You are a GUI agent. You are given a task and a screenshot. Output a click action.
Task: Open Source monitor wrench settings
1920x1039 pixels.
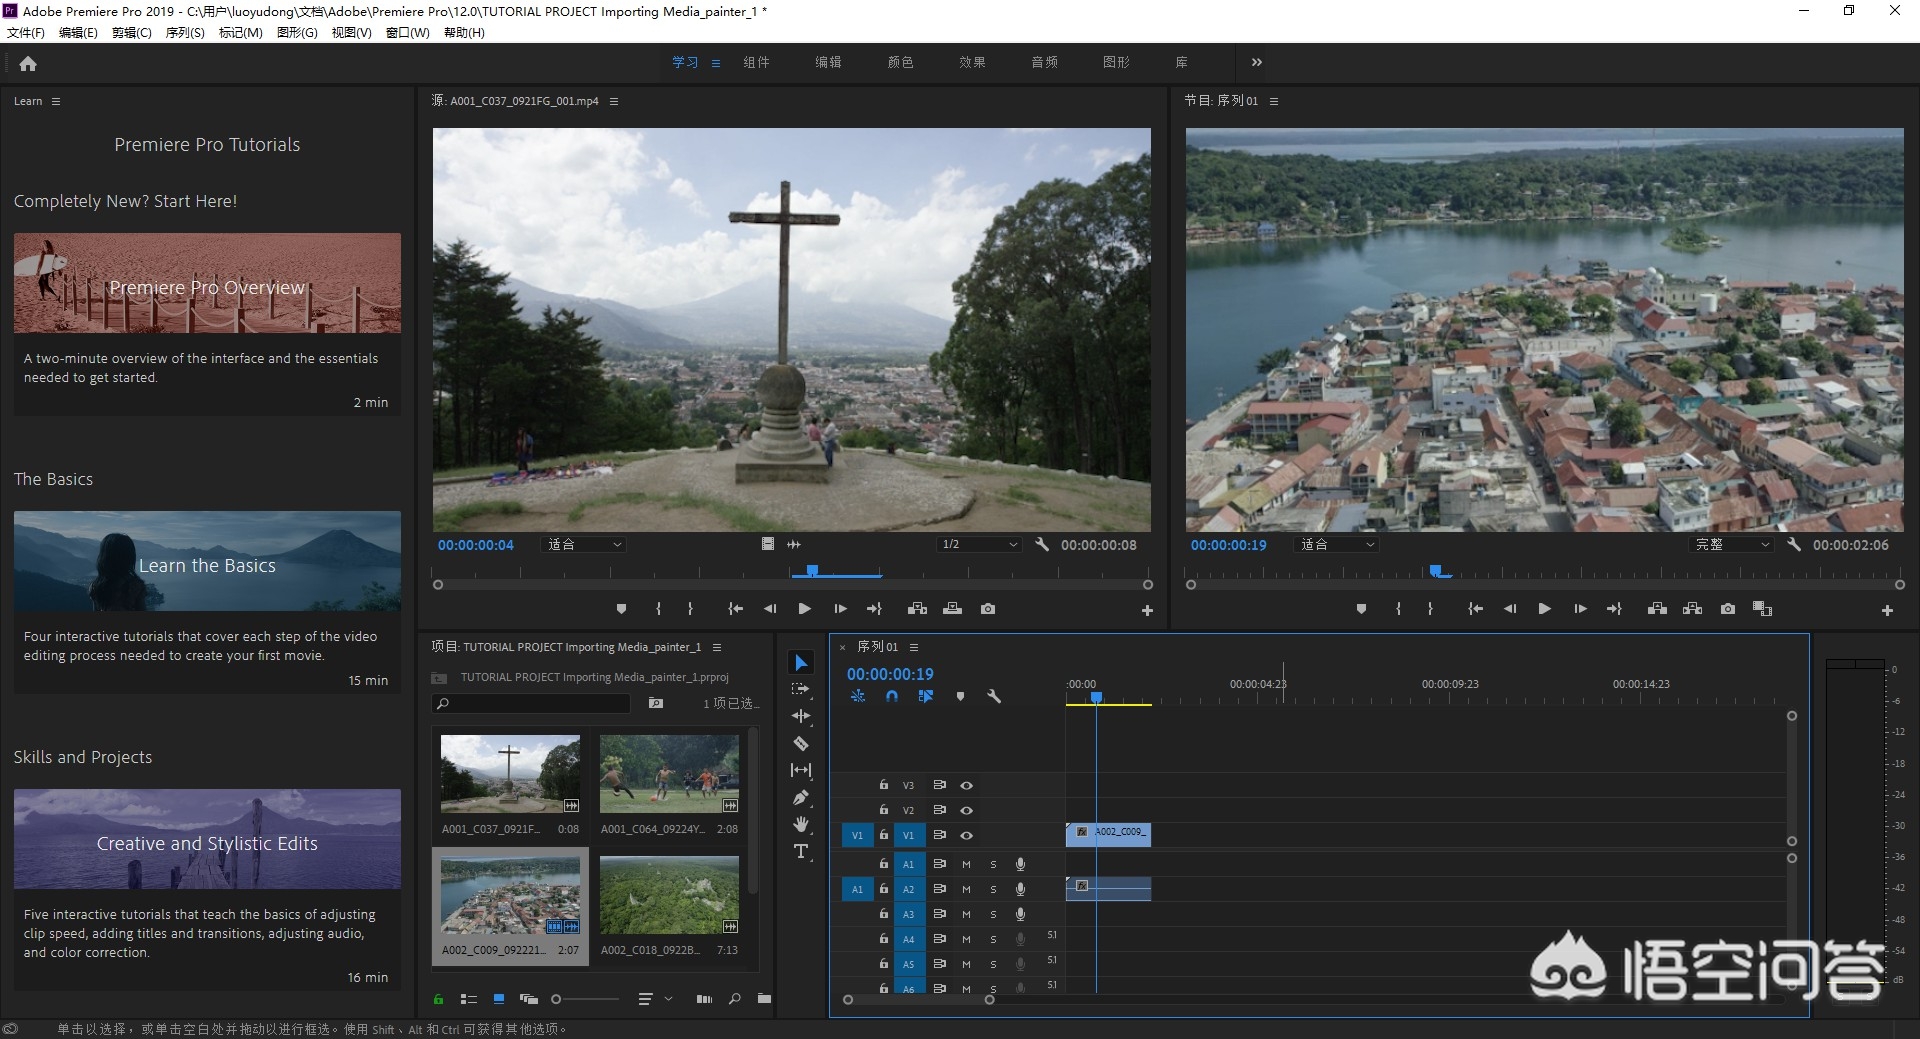(1042, 545)
